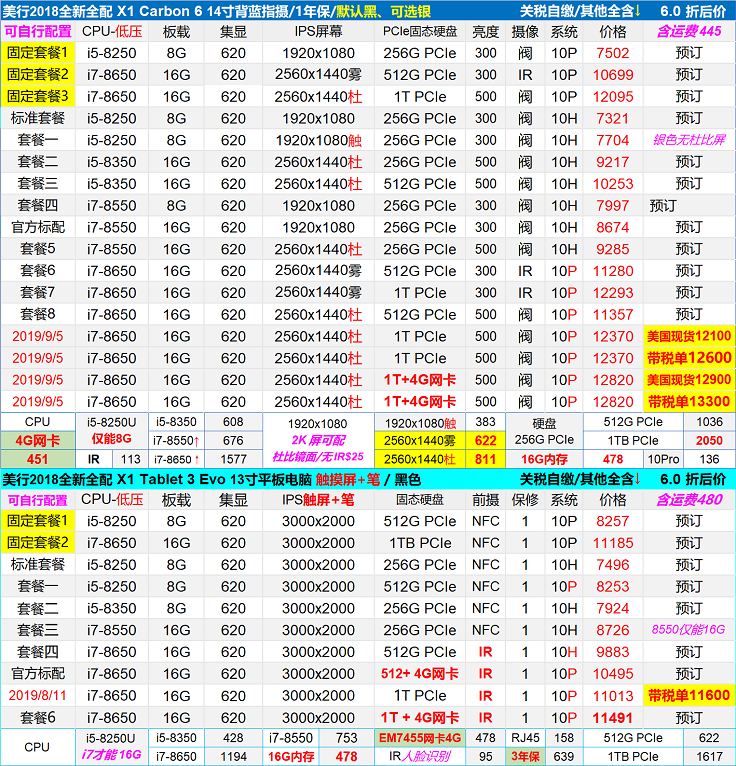The image size is (736, 766).
Task: Click the bold 11491 price cell
Action: 612,718
